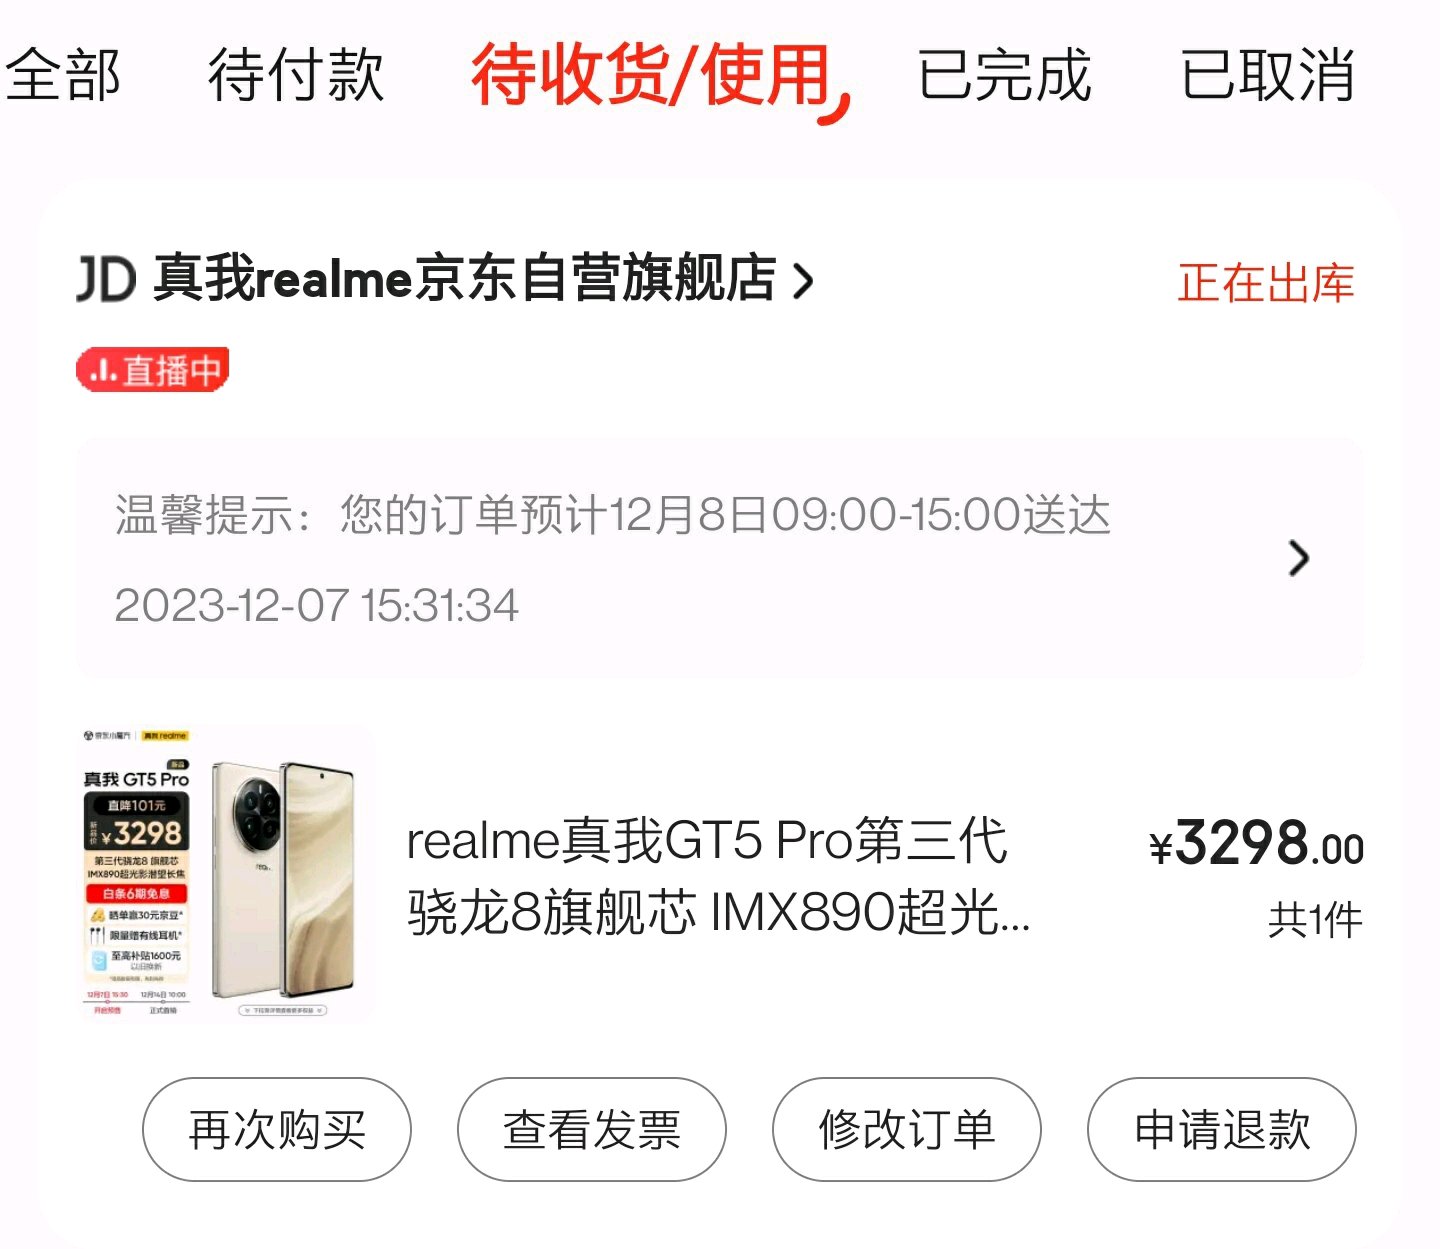Expand store via chevron after 旗舰店
Image resolution: width=1440 pixels, height=1249 pixels.
coord(803,280)
